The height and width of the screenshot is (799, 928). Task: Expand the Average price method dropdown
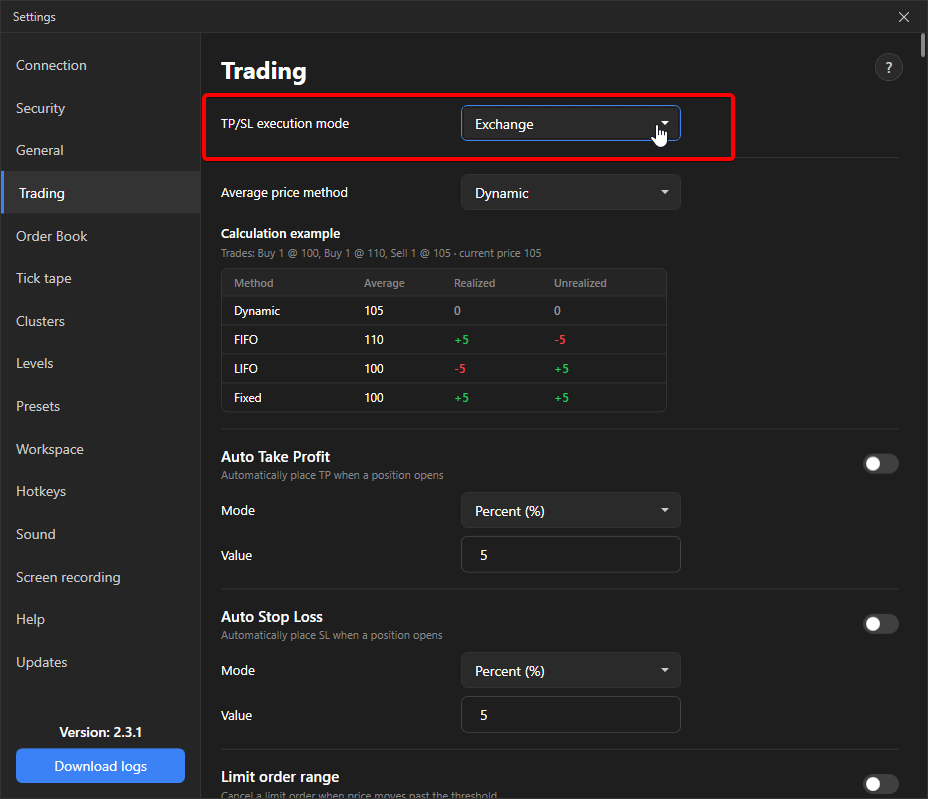pos(571,192)
